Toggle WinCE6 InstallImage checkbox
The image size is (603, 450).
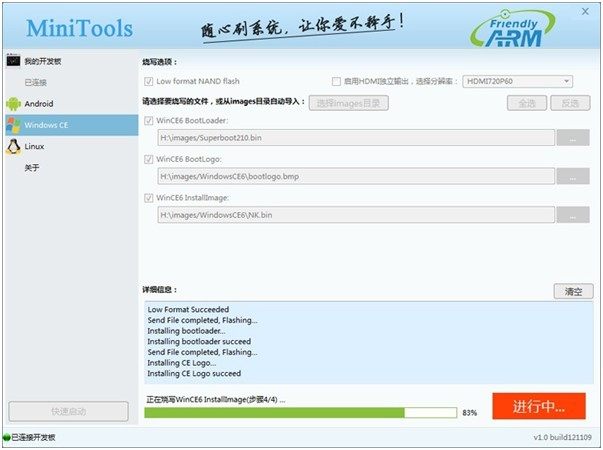click(x=148, y=198)
